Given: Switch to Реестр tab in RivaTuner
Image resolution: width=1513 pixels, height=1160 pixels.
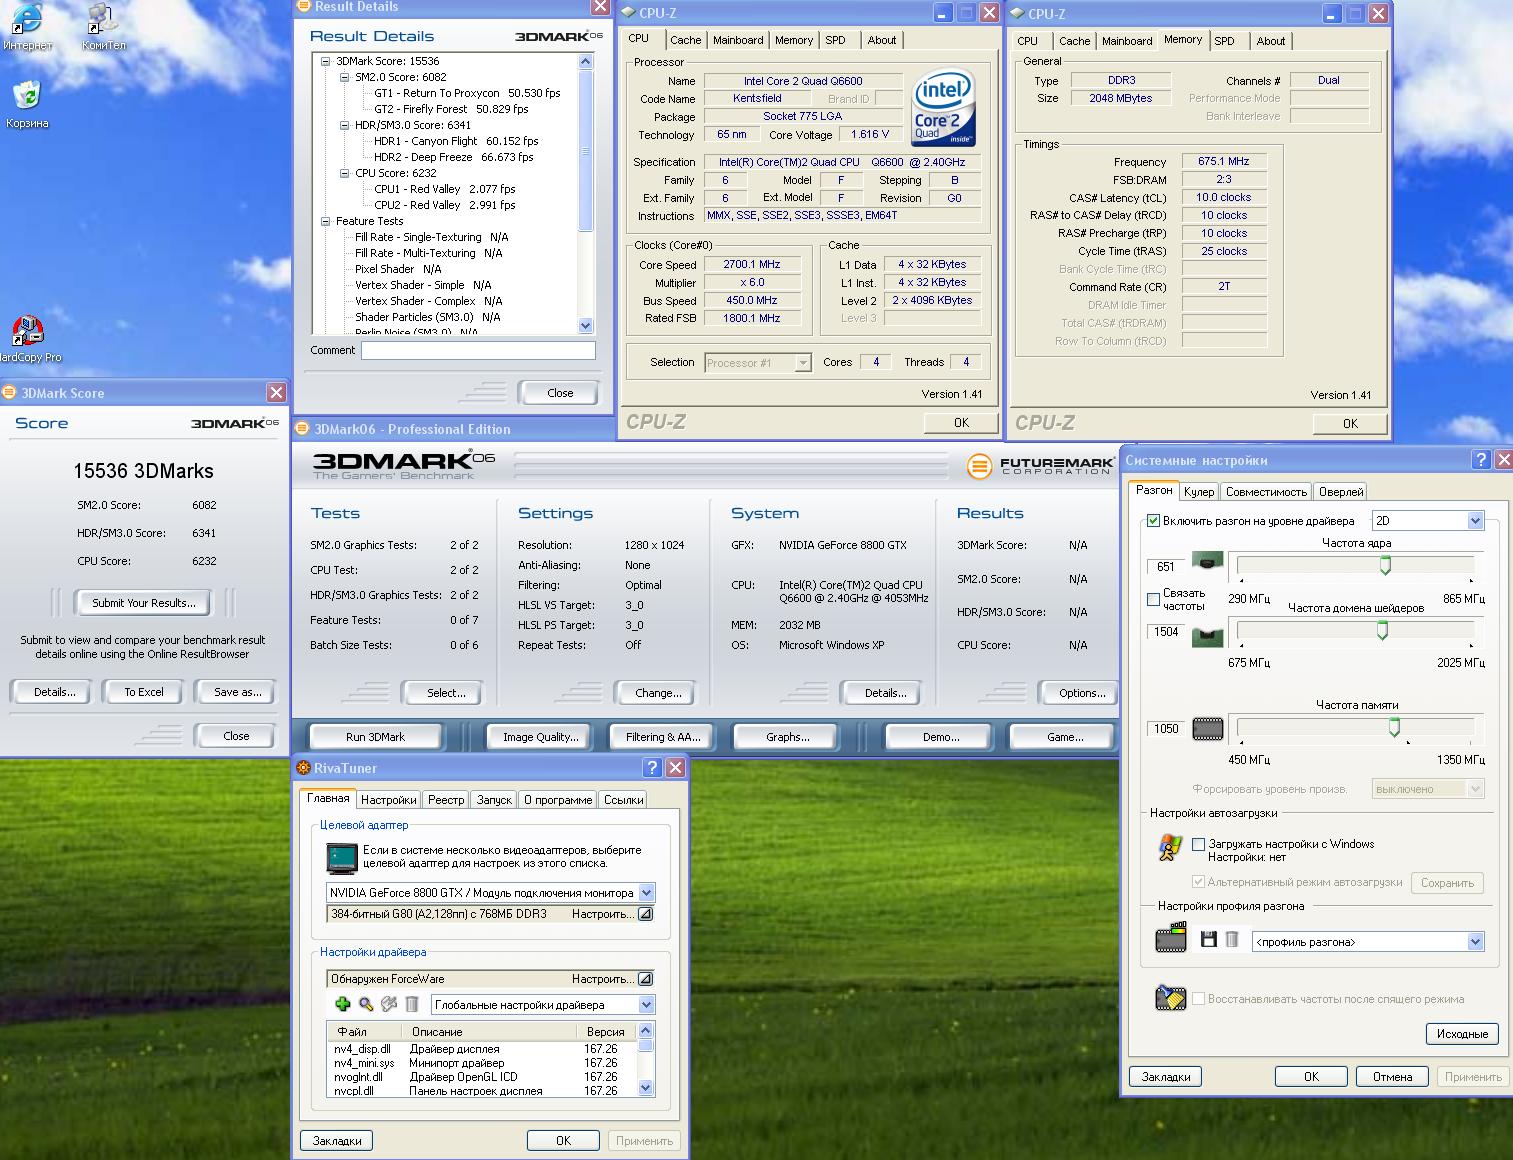Looking at the screenshot, I should pyautogui.click(x=445, y=799).
